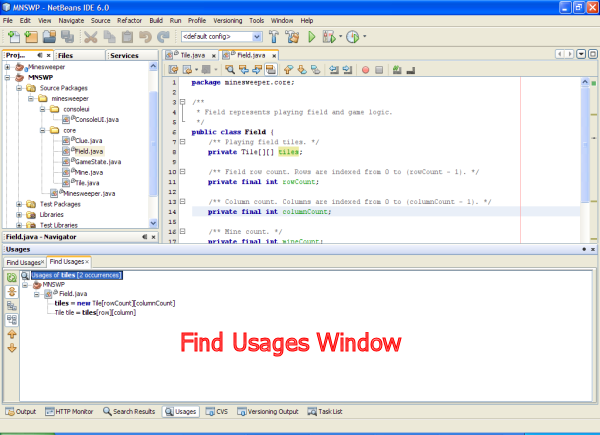Click expand tree icon in Usages sidebar
Screen dimensions: 600x435
coord(12,292)
